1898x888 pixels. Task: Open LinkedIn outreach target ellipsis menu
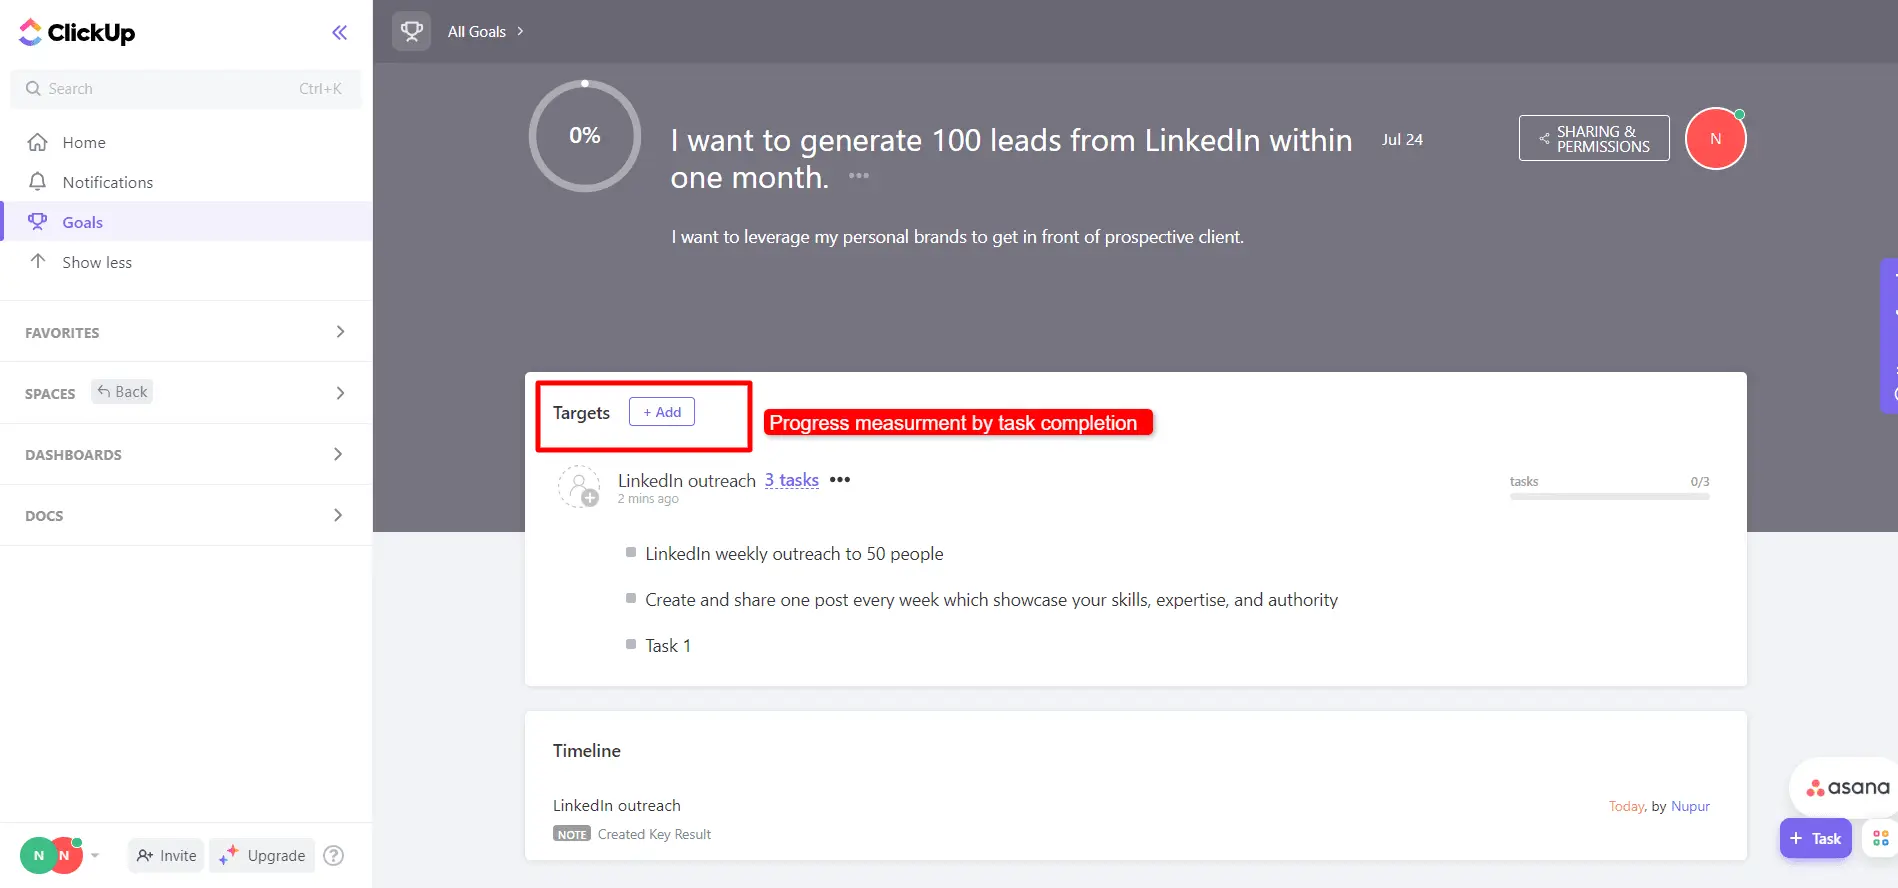click(x=840, y=480)
